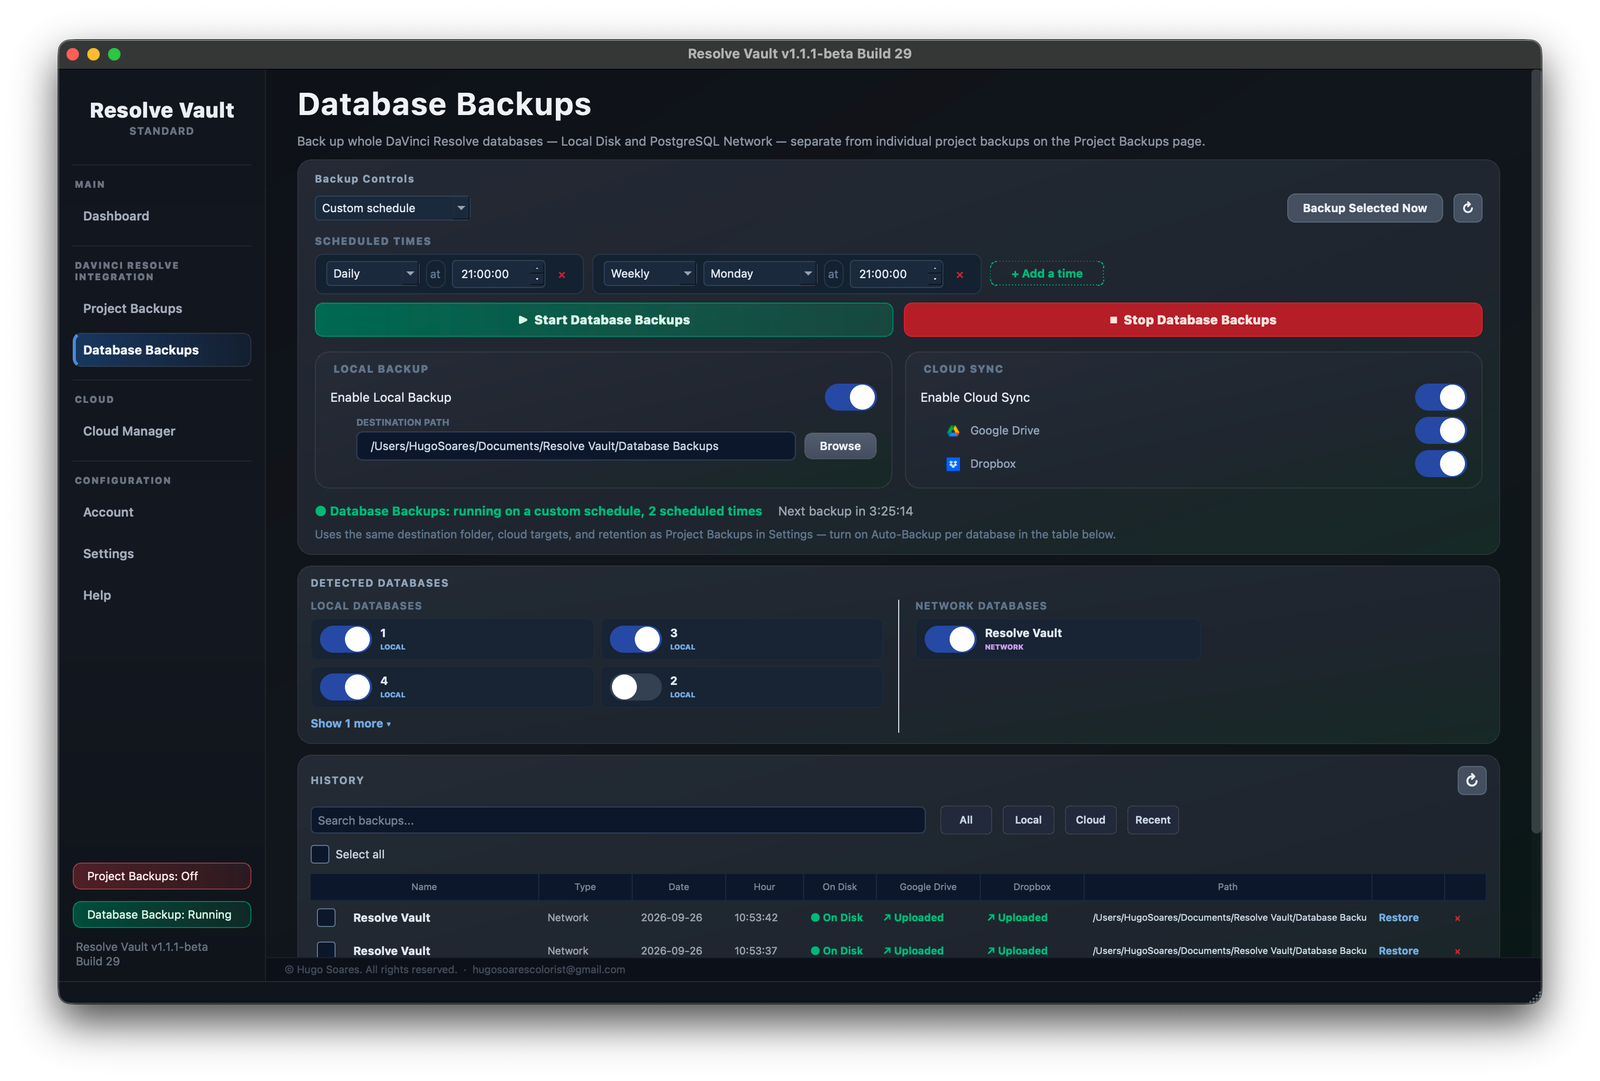Screen dimensions: 1600x1081
Task: Delete the 10:53:37 Resolve Vault backup entry
Action: pos(1457,951)
